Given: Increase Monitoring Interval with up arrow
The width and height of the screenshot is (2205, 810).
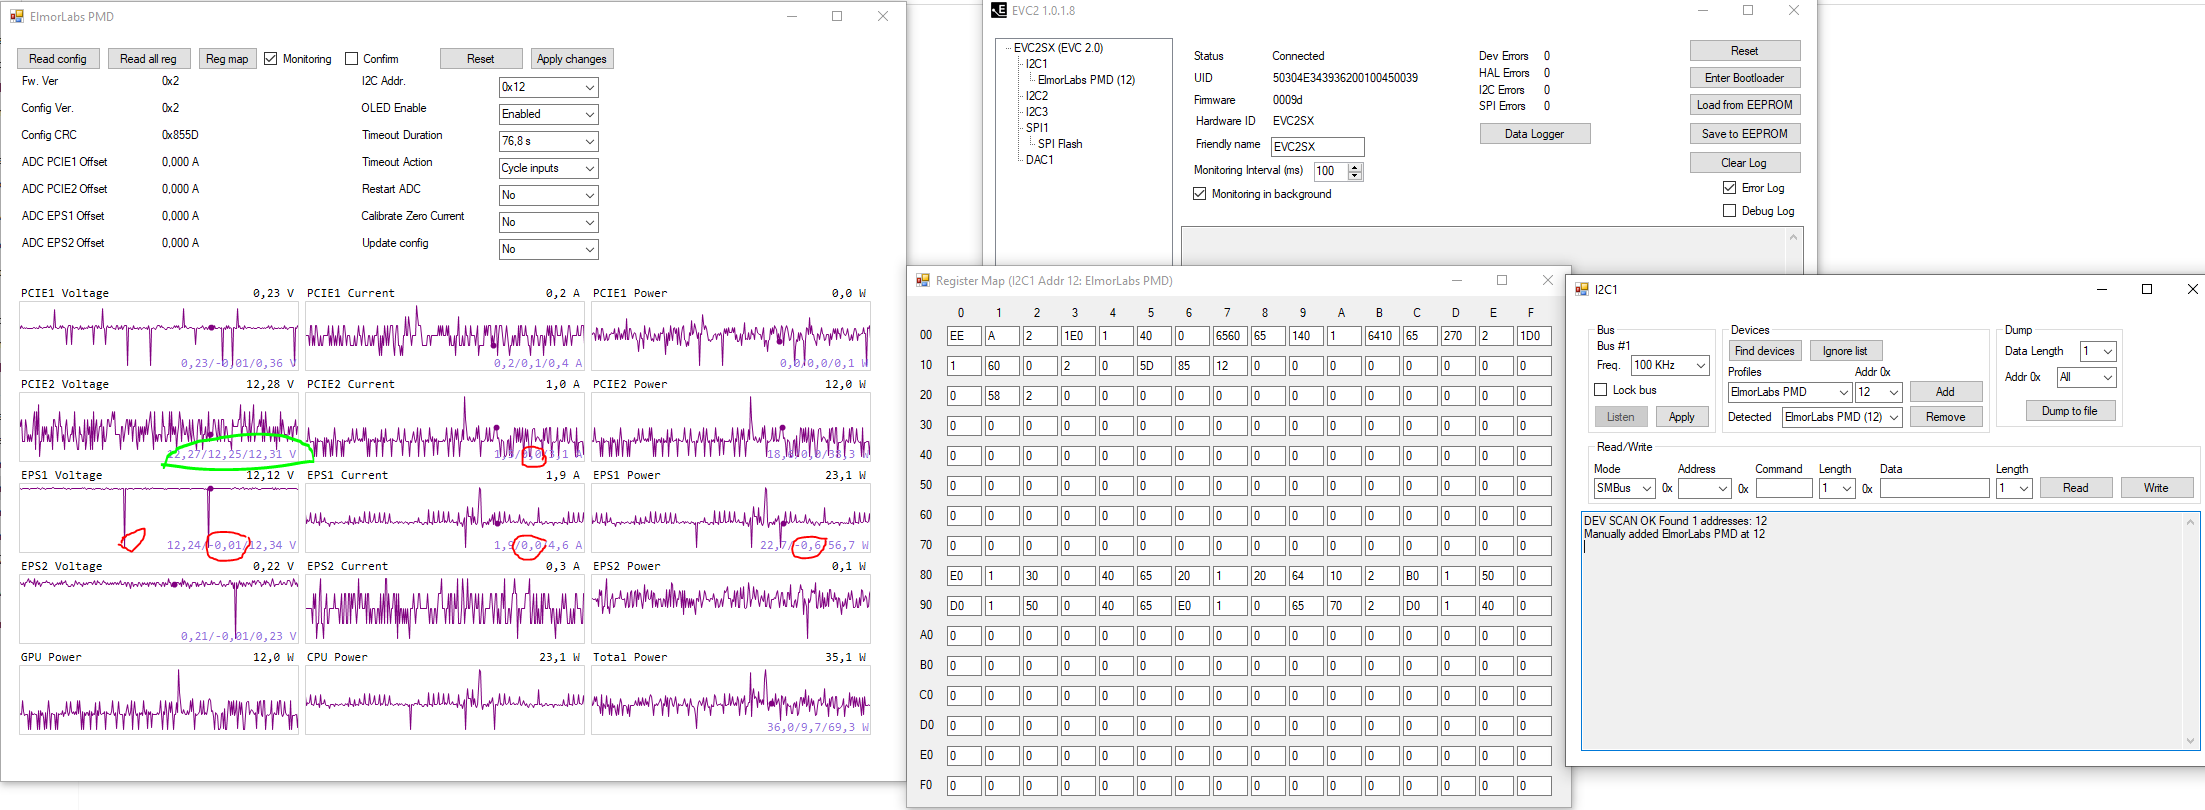Looking at the screenshot, I should click(1355, 167).
